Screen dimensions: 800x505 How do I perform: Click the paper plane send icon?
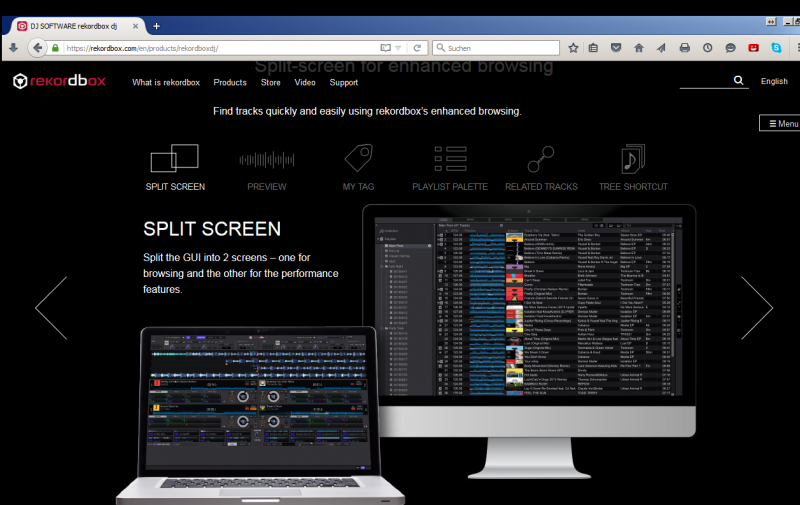661,48
